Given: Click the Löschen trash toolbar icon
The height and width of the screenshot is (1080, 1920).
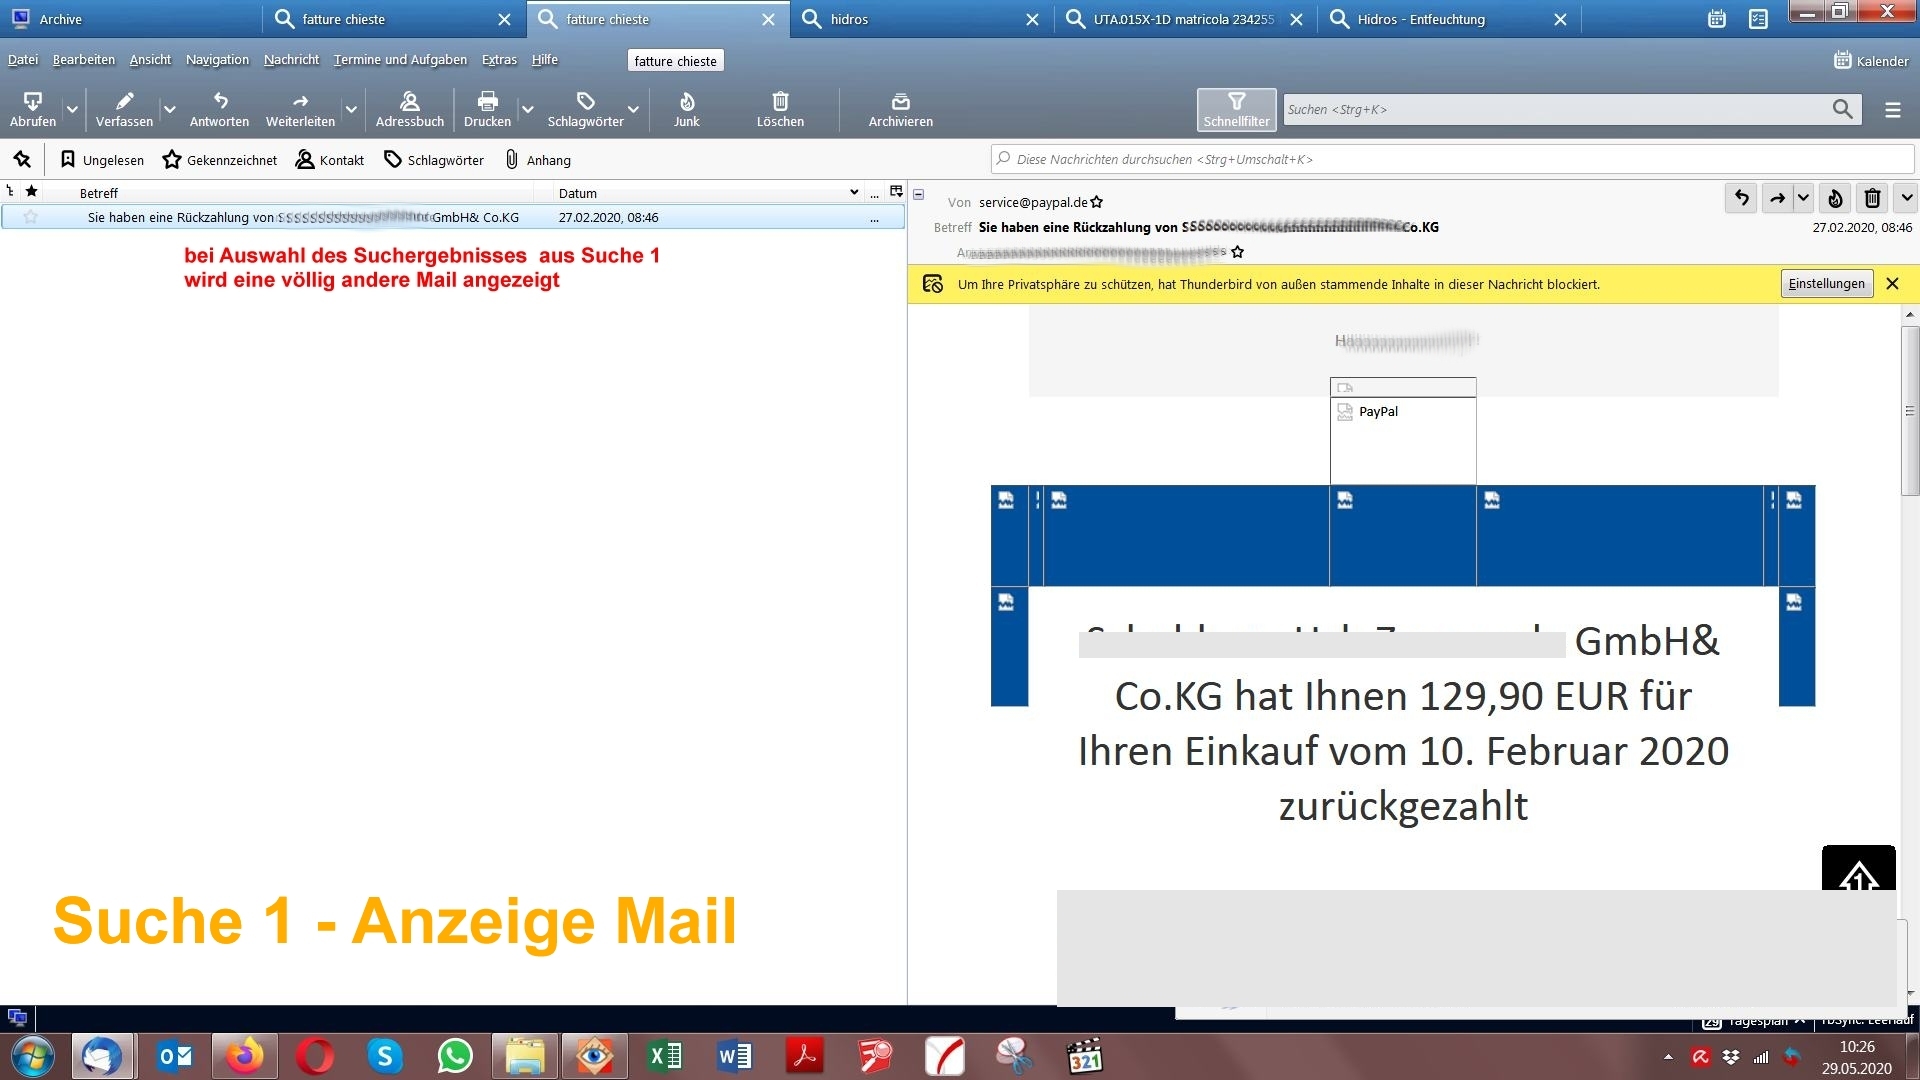Looking at the screenshot, I should tap(780, 102).
